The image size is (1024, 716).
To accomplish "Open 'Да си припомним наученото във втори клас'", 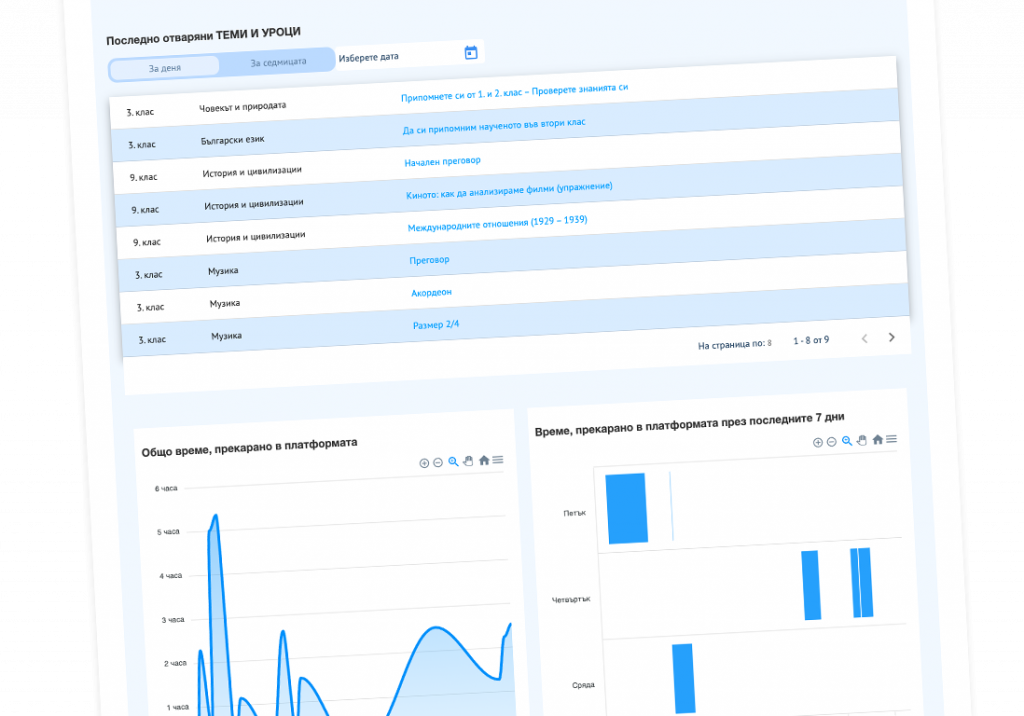I will [x=494, y=125].
